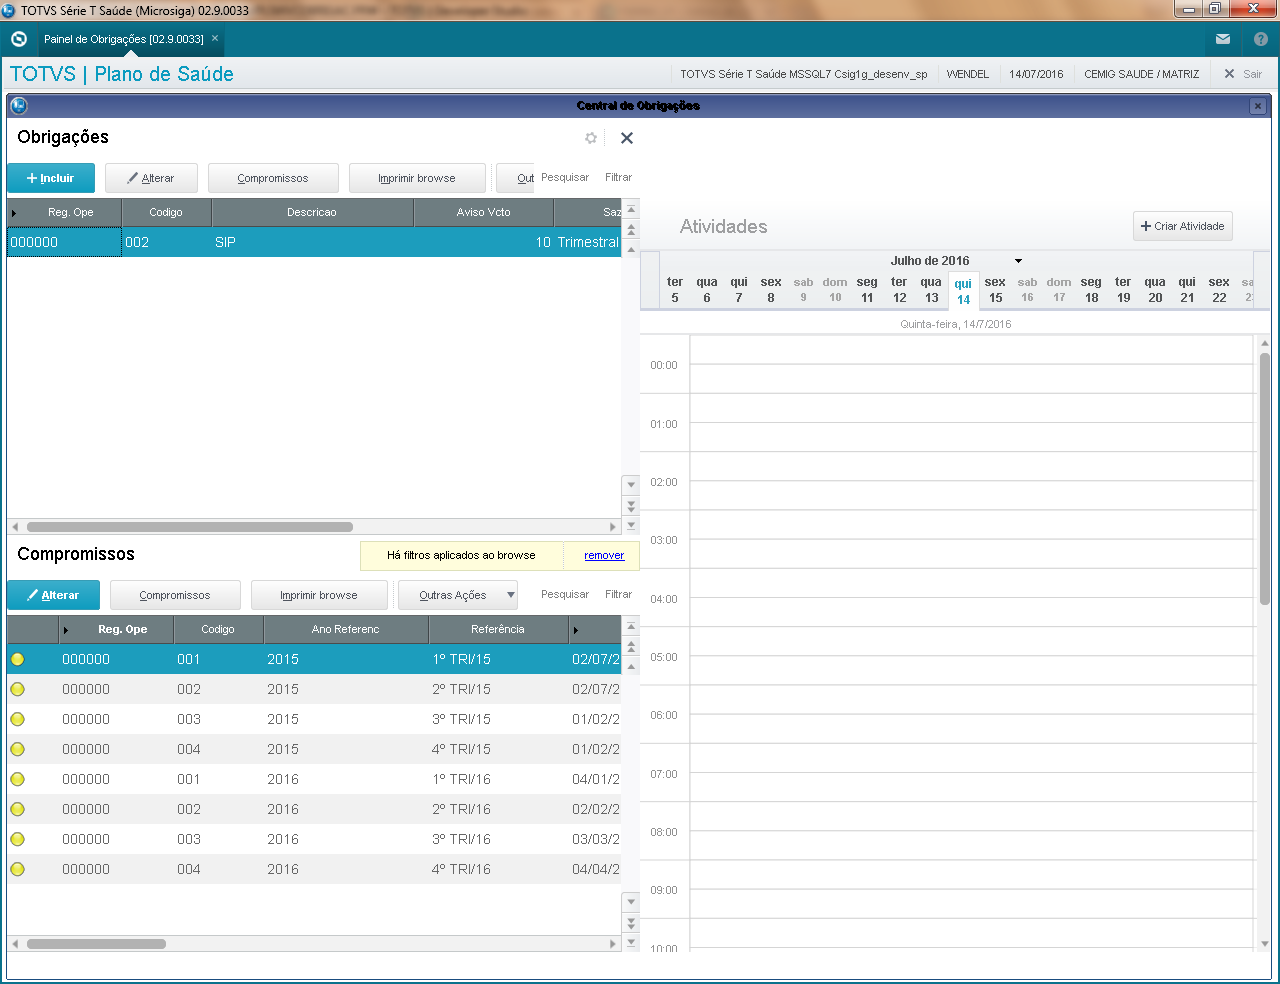The height and width of the screenshot is (984, 1280).
Task: Select day qua 13 in the calendar strip
Action: click(931, 290)
